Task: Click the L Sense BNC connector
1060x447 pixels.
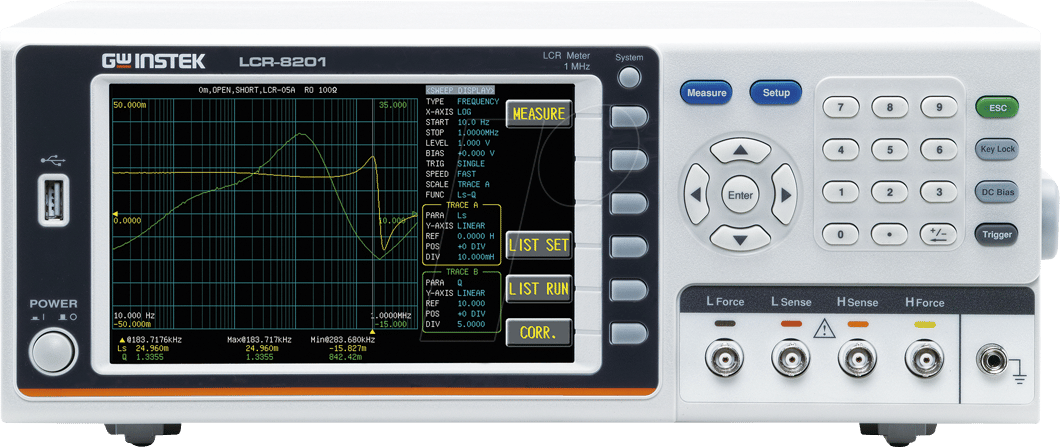Action: click(x=791, y=358)
